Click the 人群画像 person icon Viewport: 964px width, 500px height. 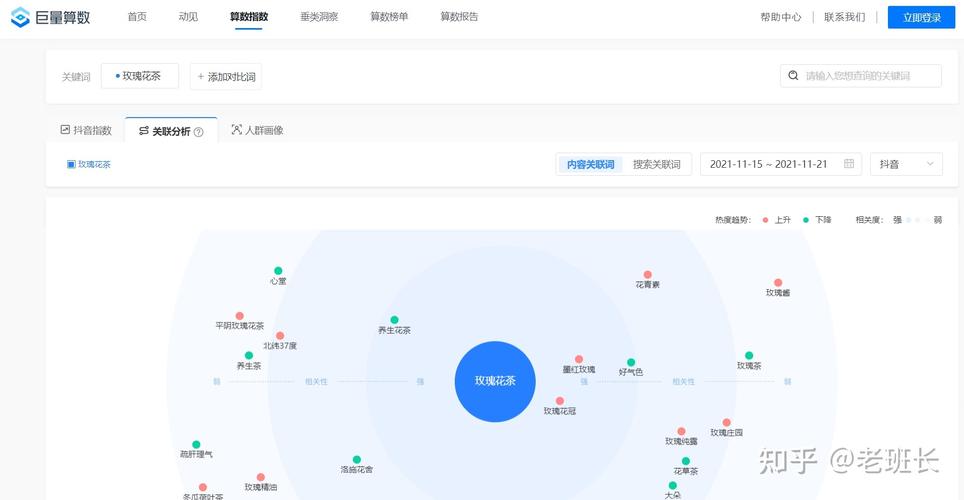236,129
